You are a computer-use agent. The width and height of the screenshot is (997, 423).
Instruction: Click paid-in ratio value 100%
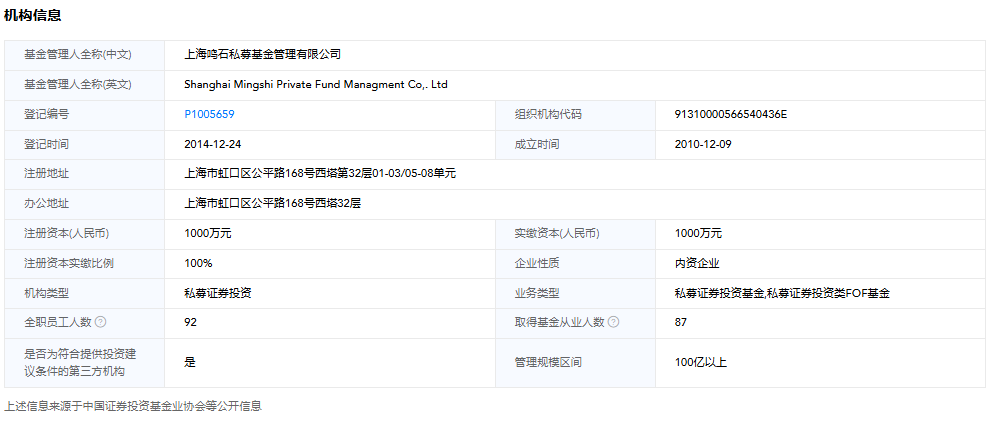pos(198,263)
